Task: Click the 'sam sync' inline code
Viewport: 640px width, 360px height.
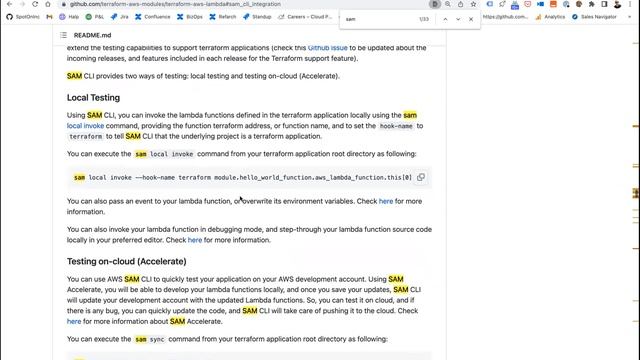Action: point(150,339)
